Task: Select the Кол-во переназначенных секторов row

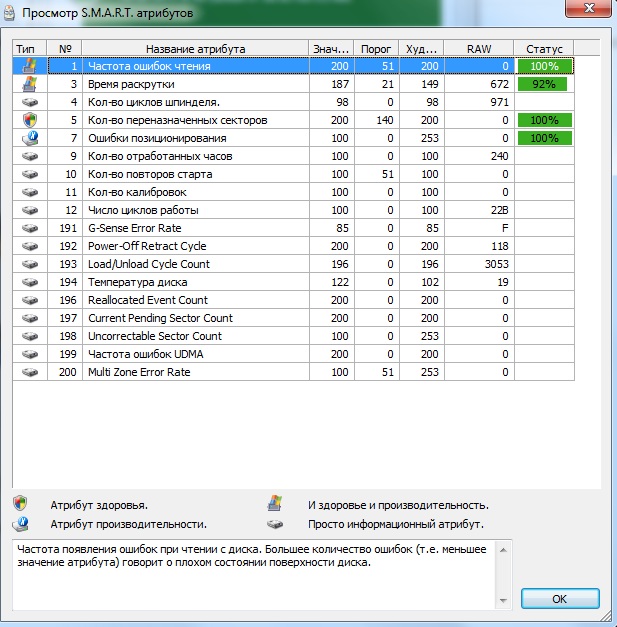Action: coord(294,120)
